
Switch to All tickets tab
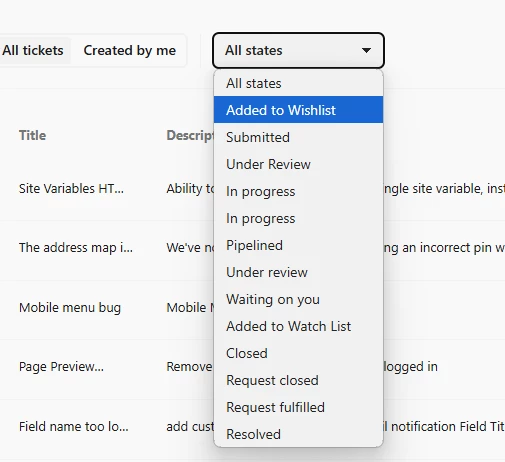tap(33, 50)
